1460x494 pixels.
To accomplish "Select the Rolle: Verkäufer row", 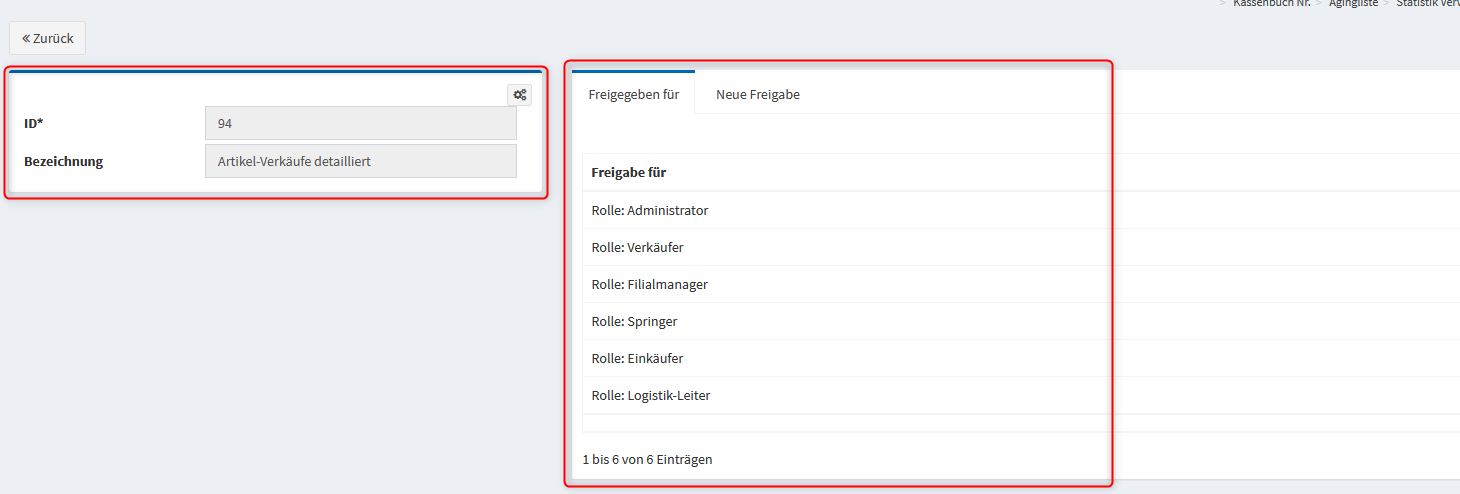I will coord(638,248).
